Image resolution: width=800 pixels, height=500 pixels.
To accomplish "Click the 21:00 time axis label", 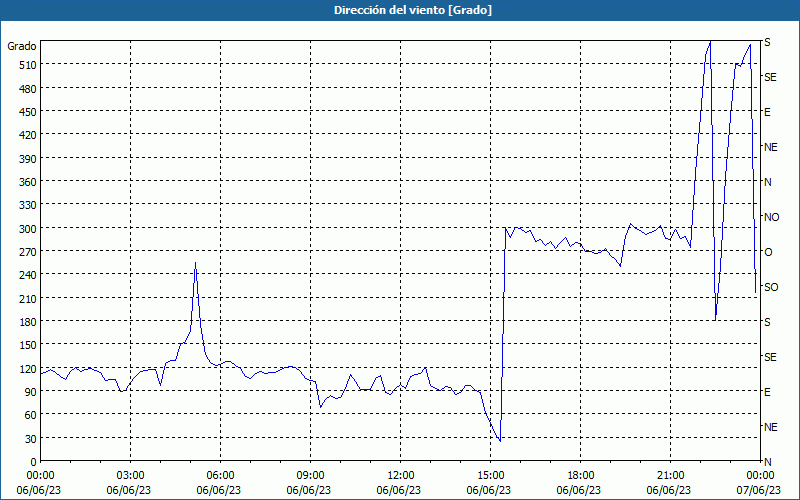I will point(670,476).
